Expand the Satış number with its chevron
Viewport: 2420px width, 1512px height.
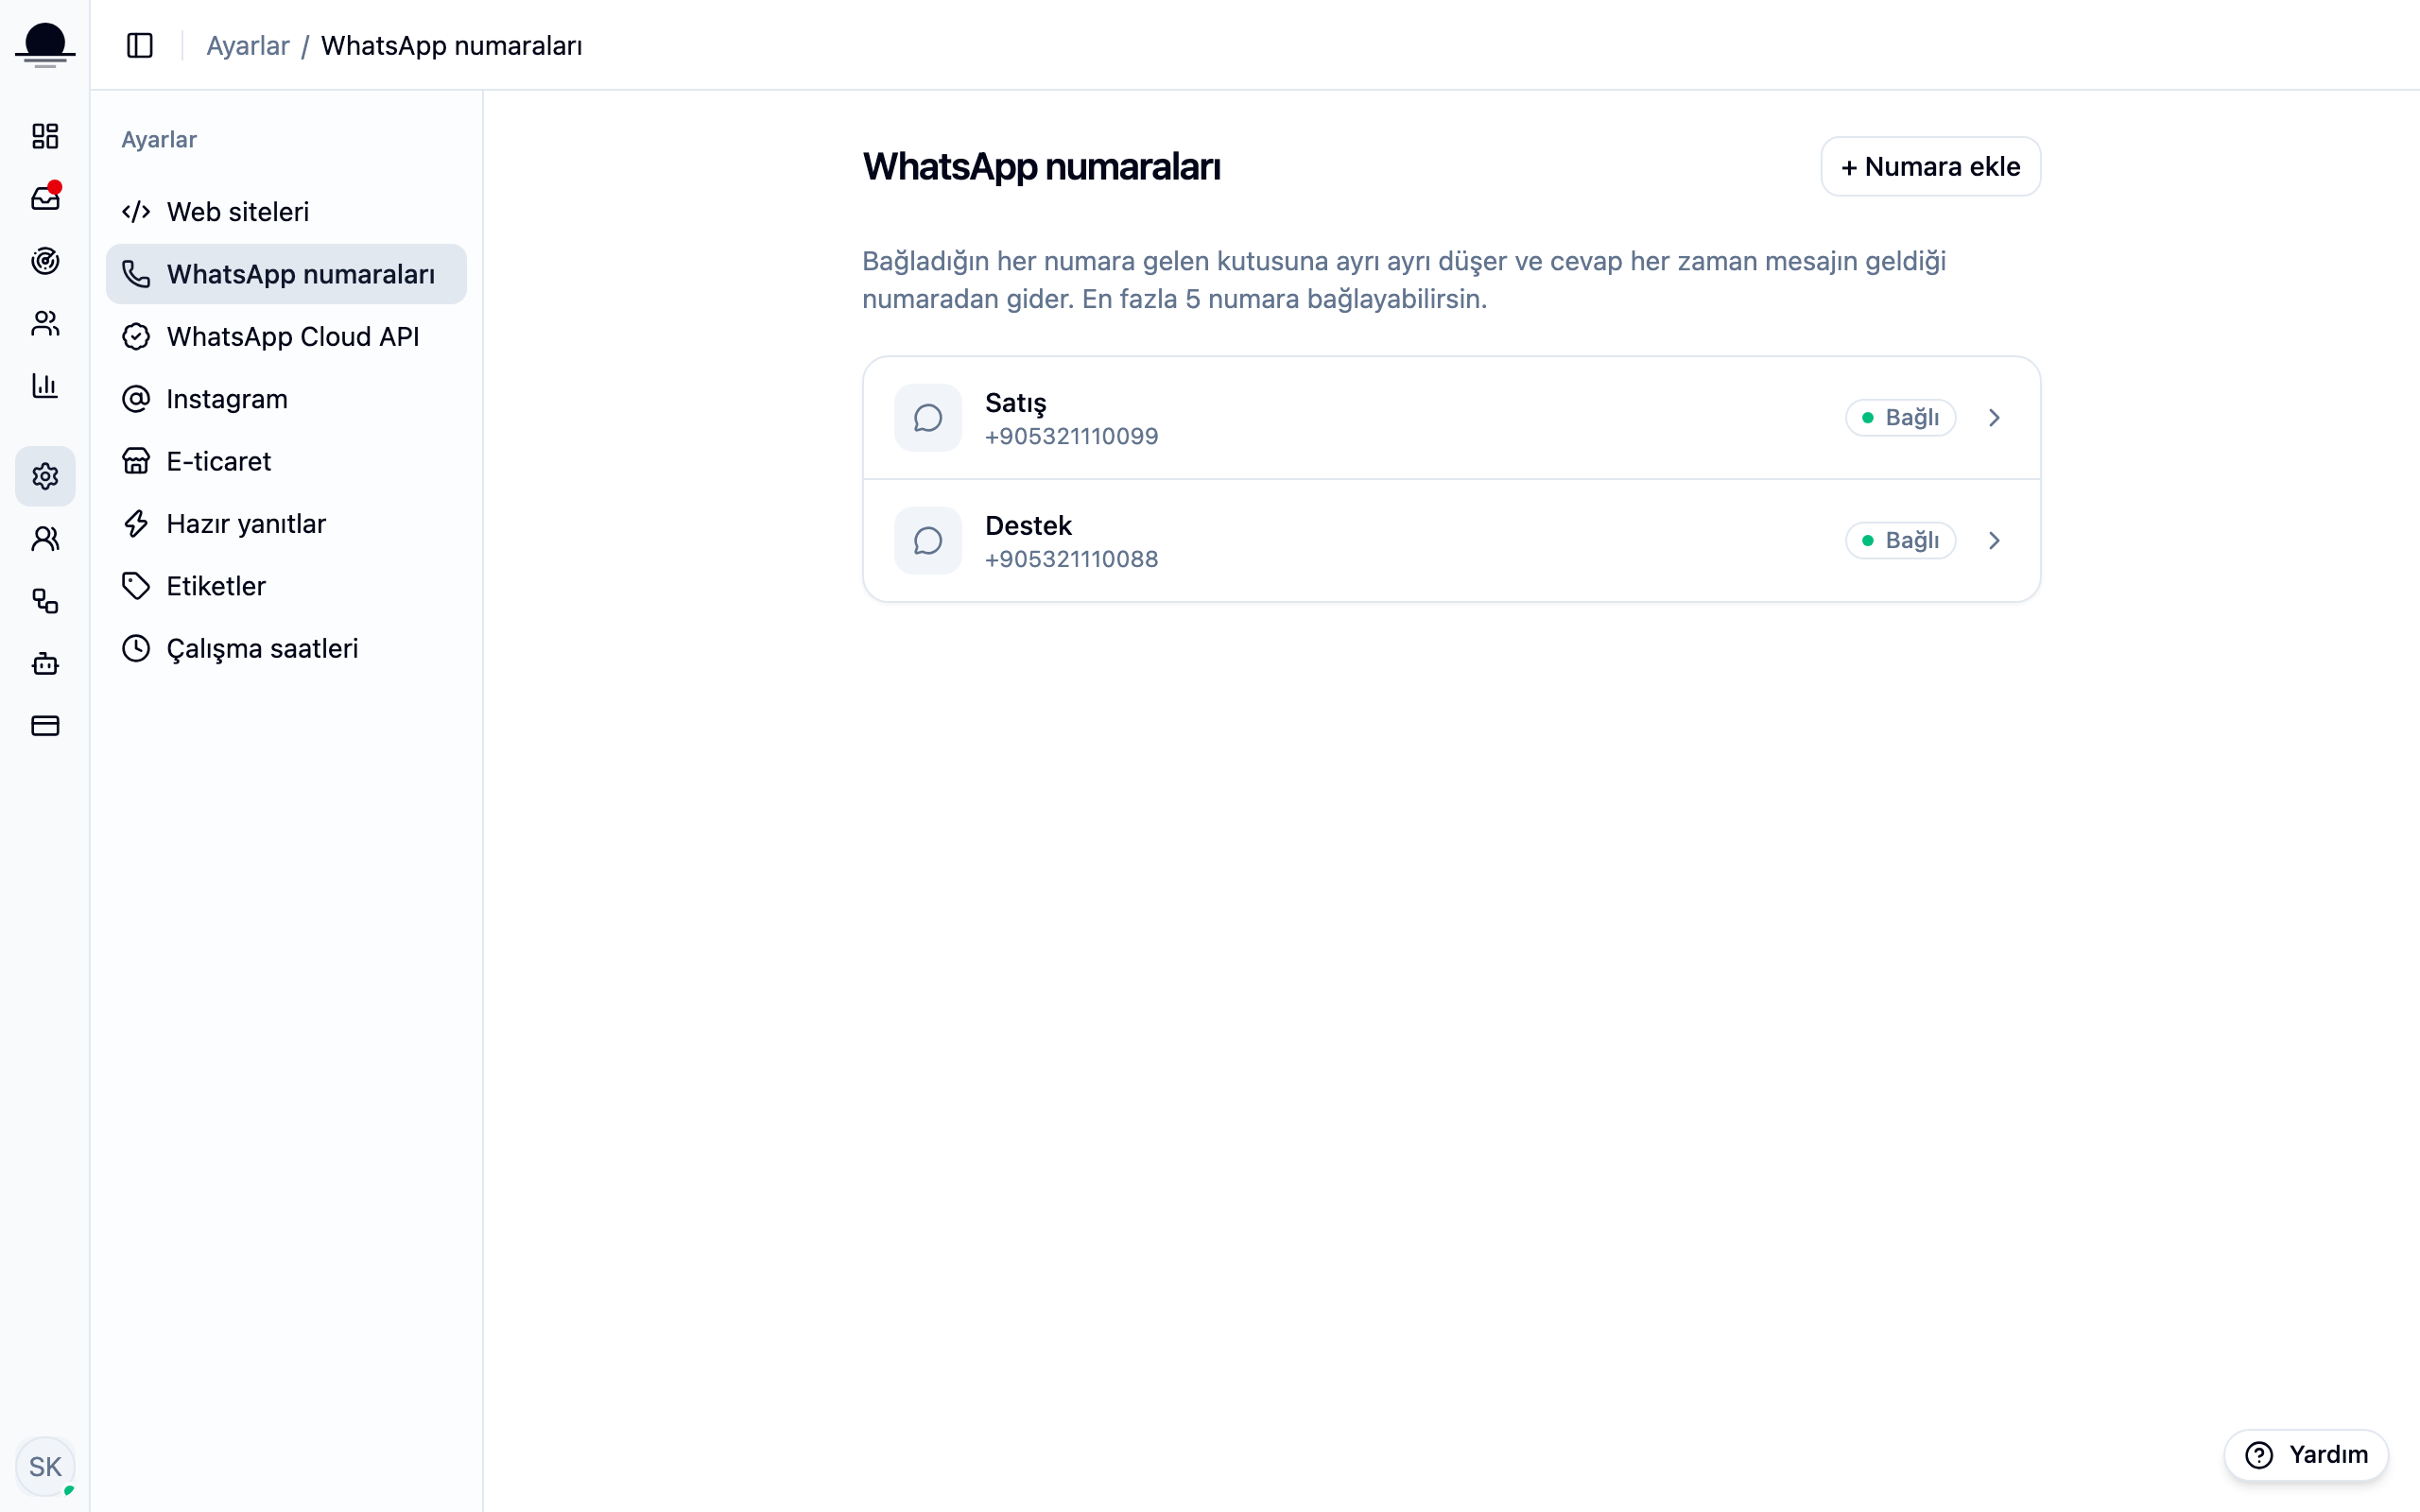1994,418
